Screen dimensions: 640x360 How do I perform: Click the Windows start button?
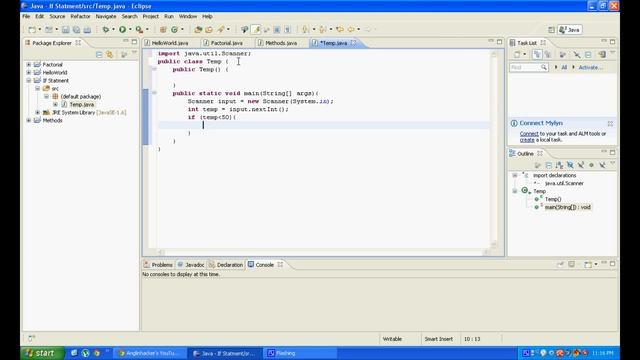click(x=42, y=353)
